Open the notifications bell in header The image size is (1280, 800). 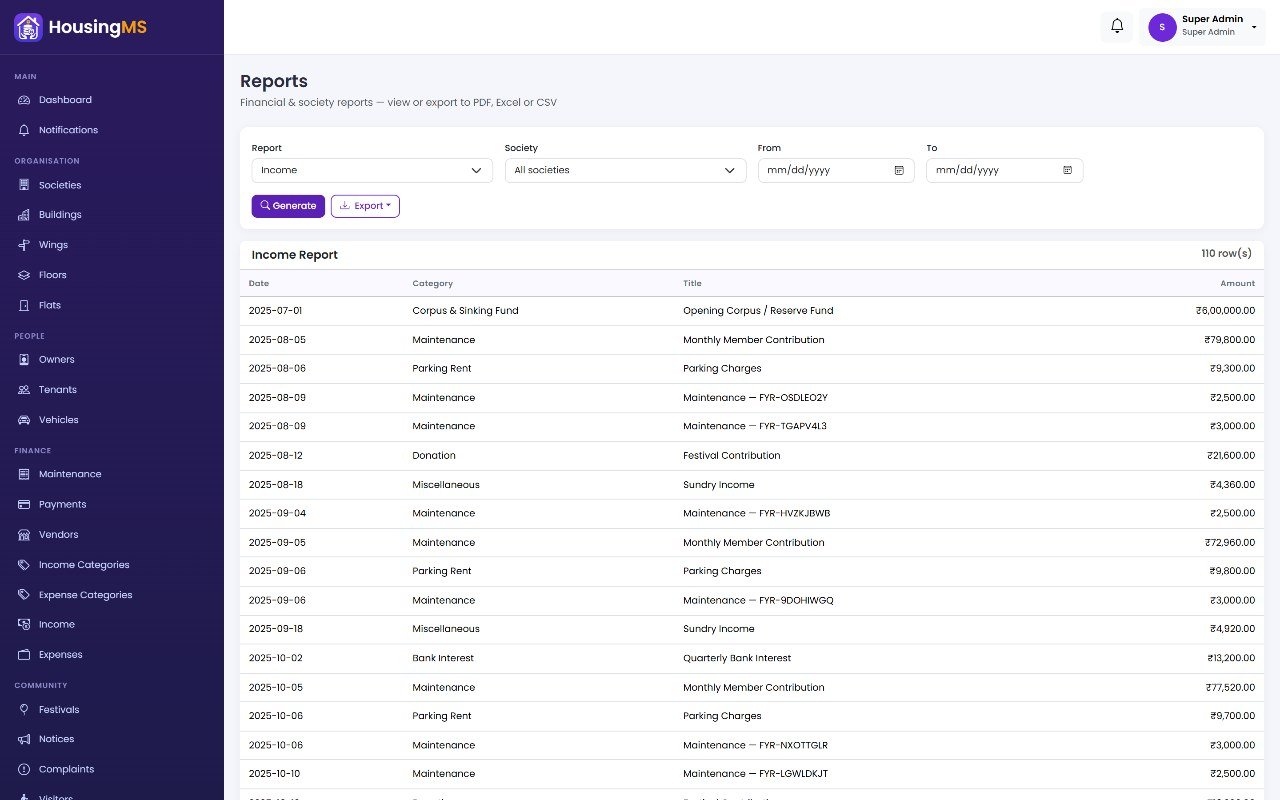click(x=1117, y=26)
